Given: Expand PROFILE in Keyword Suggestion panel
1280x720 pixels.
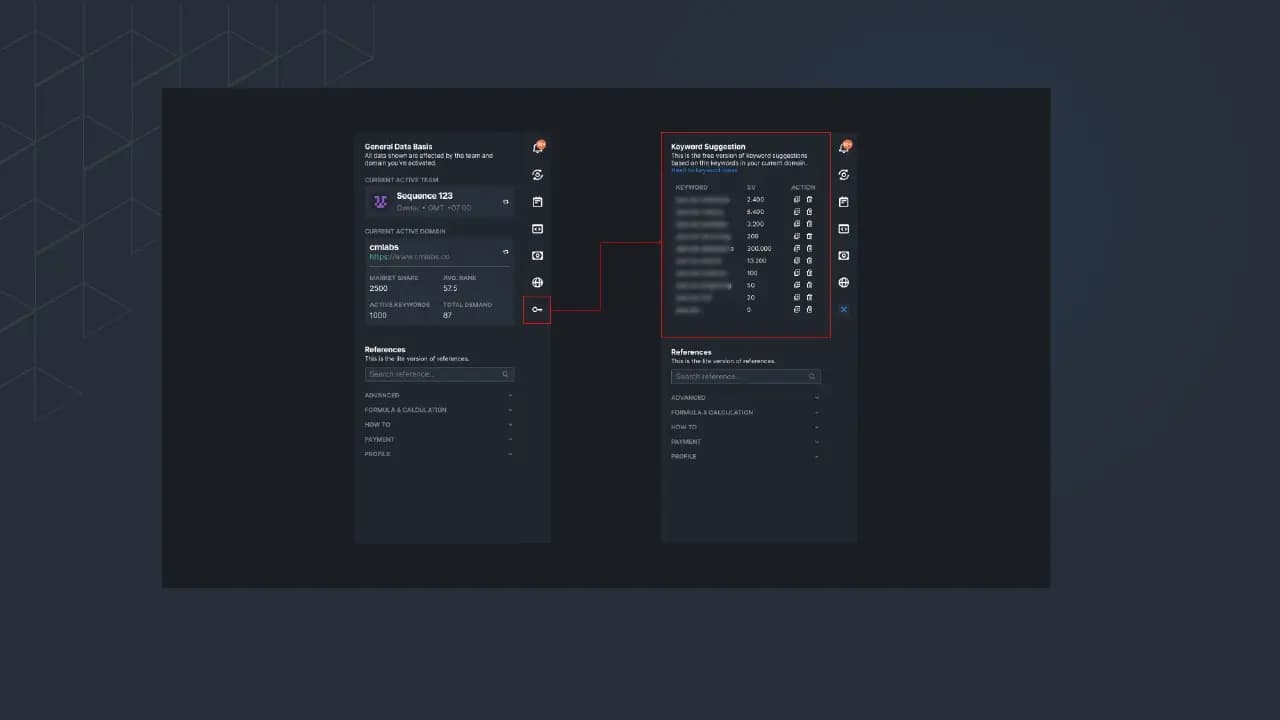Looking at the screenshot, I should pyautogui.click(x=746, y=456).
